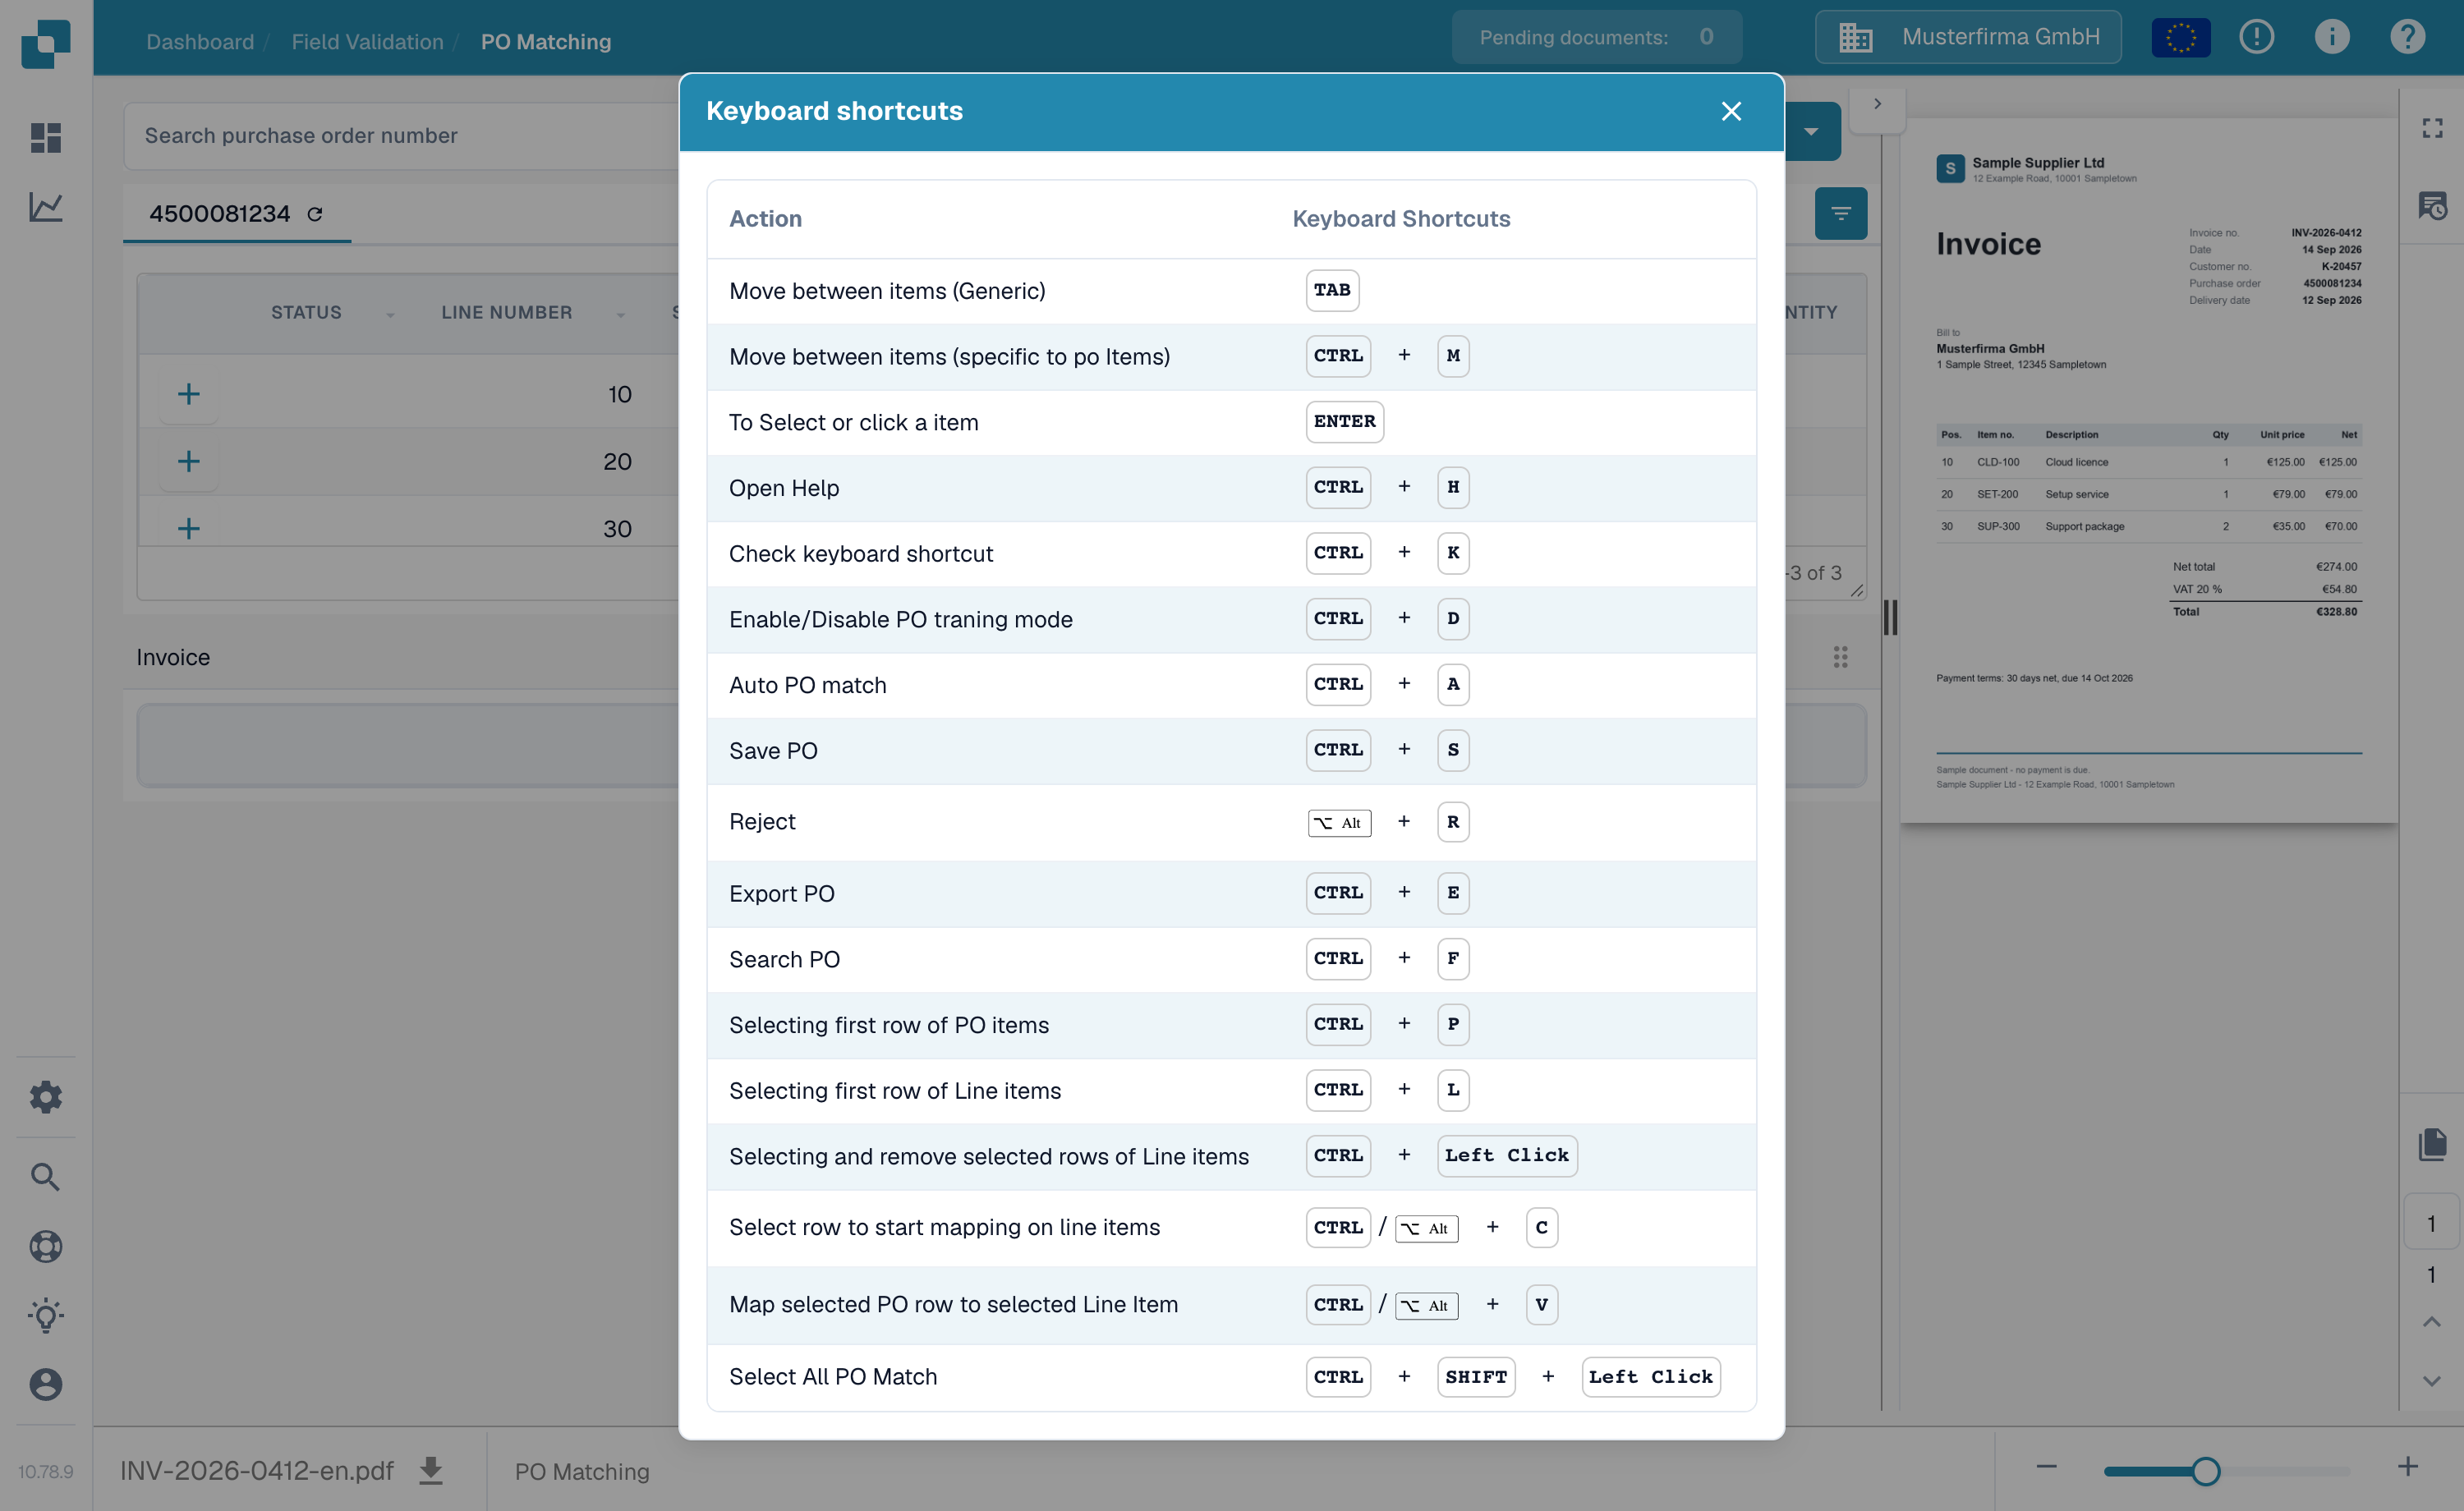Click the drag handle dots beside Invoice

coord(1840,657)
